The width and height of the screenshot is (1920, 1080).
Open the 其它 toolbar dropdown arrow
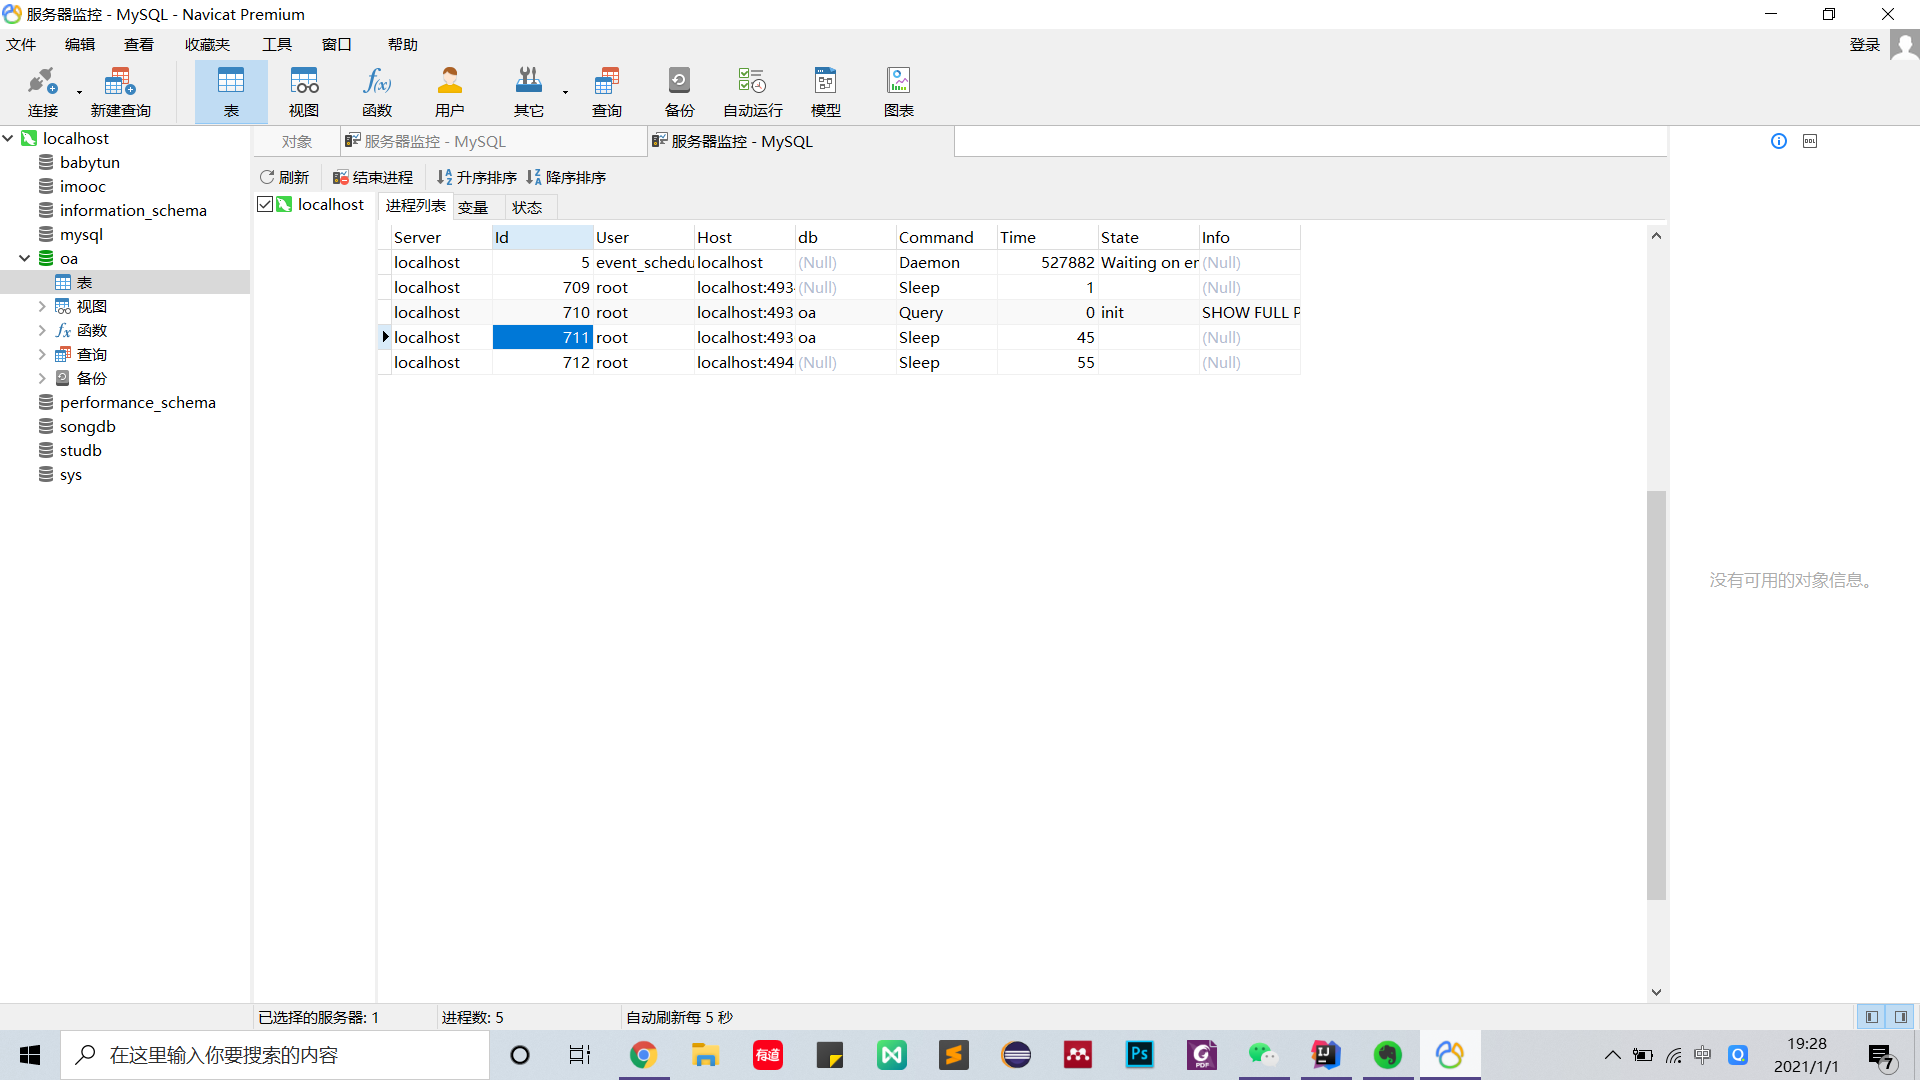(565, 92)
